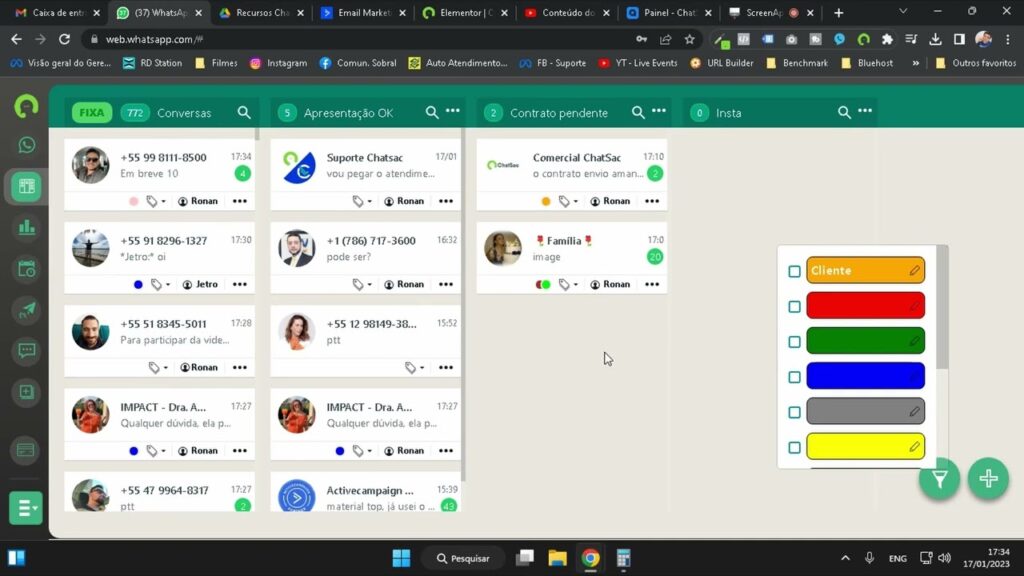Check the Cliente label checkbox
Viewport: 1024px width, 576px height.
[794, 271]
